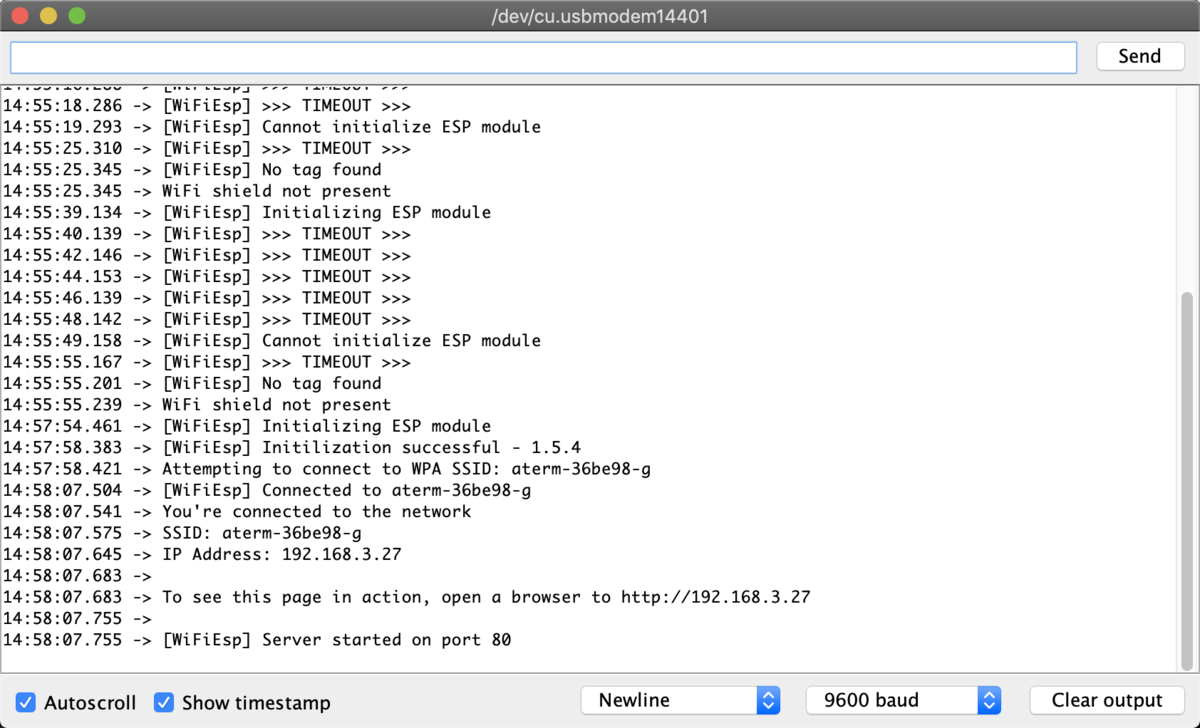Open the Newline line-ending dropdown

680,700
